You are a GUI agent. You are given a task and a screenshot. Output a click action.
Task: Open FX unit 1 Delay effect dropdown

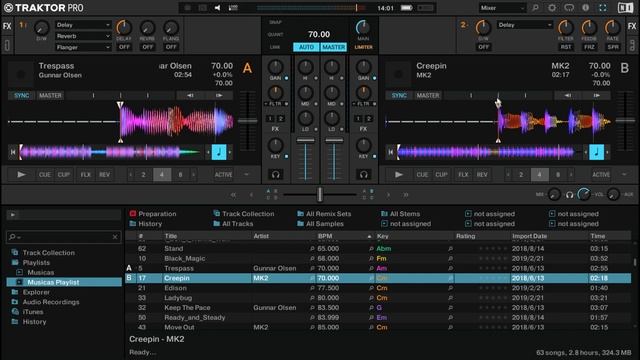[83, 25]
